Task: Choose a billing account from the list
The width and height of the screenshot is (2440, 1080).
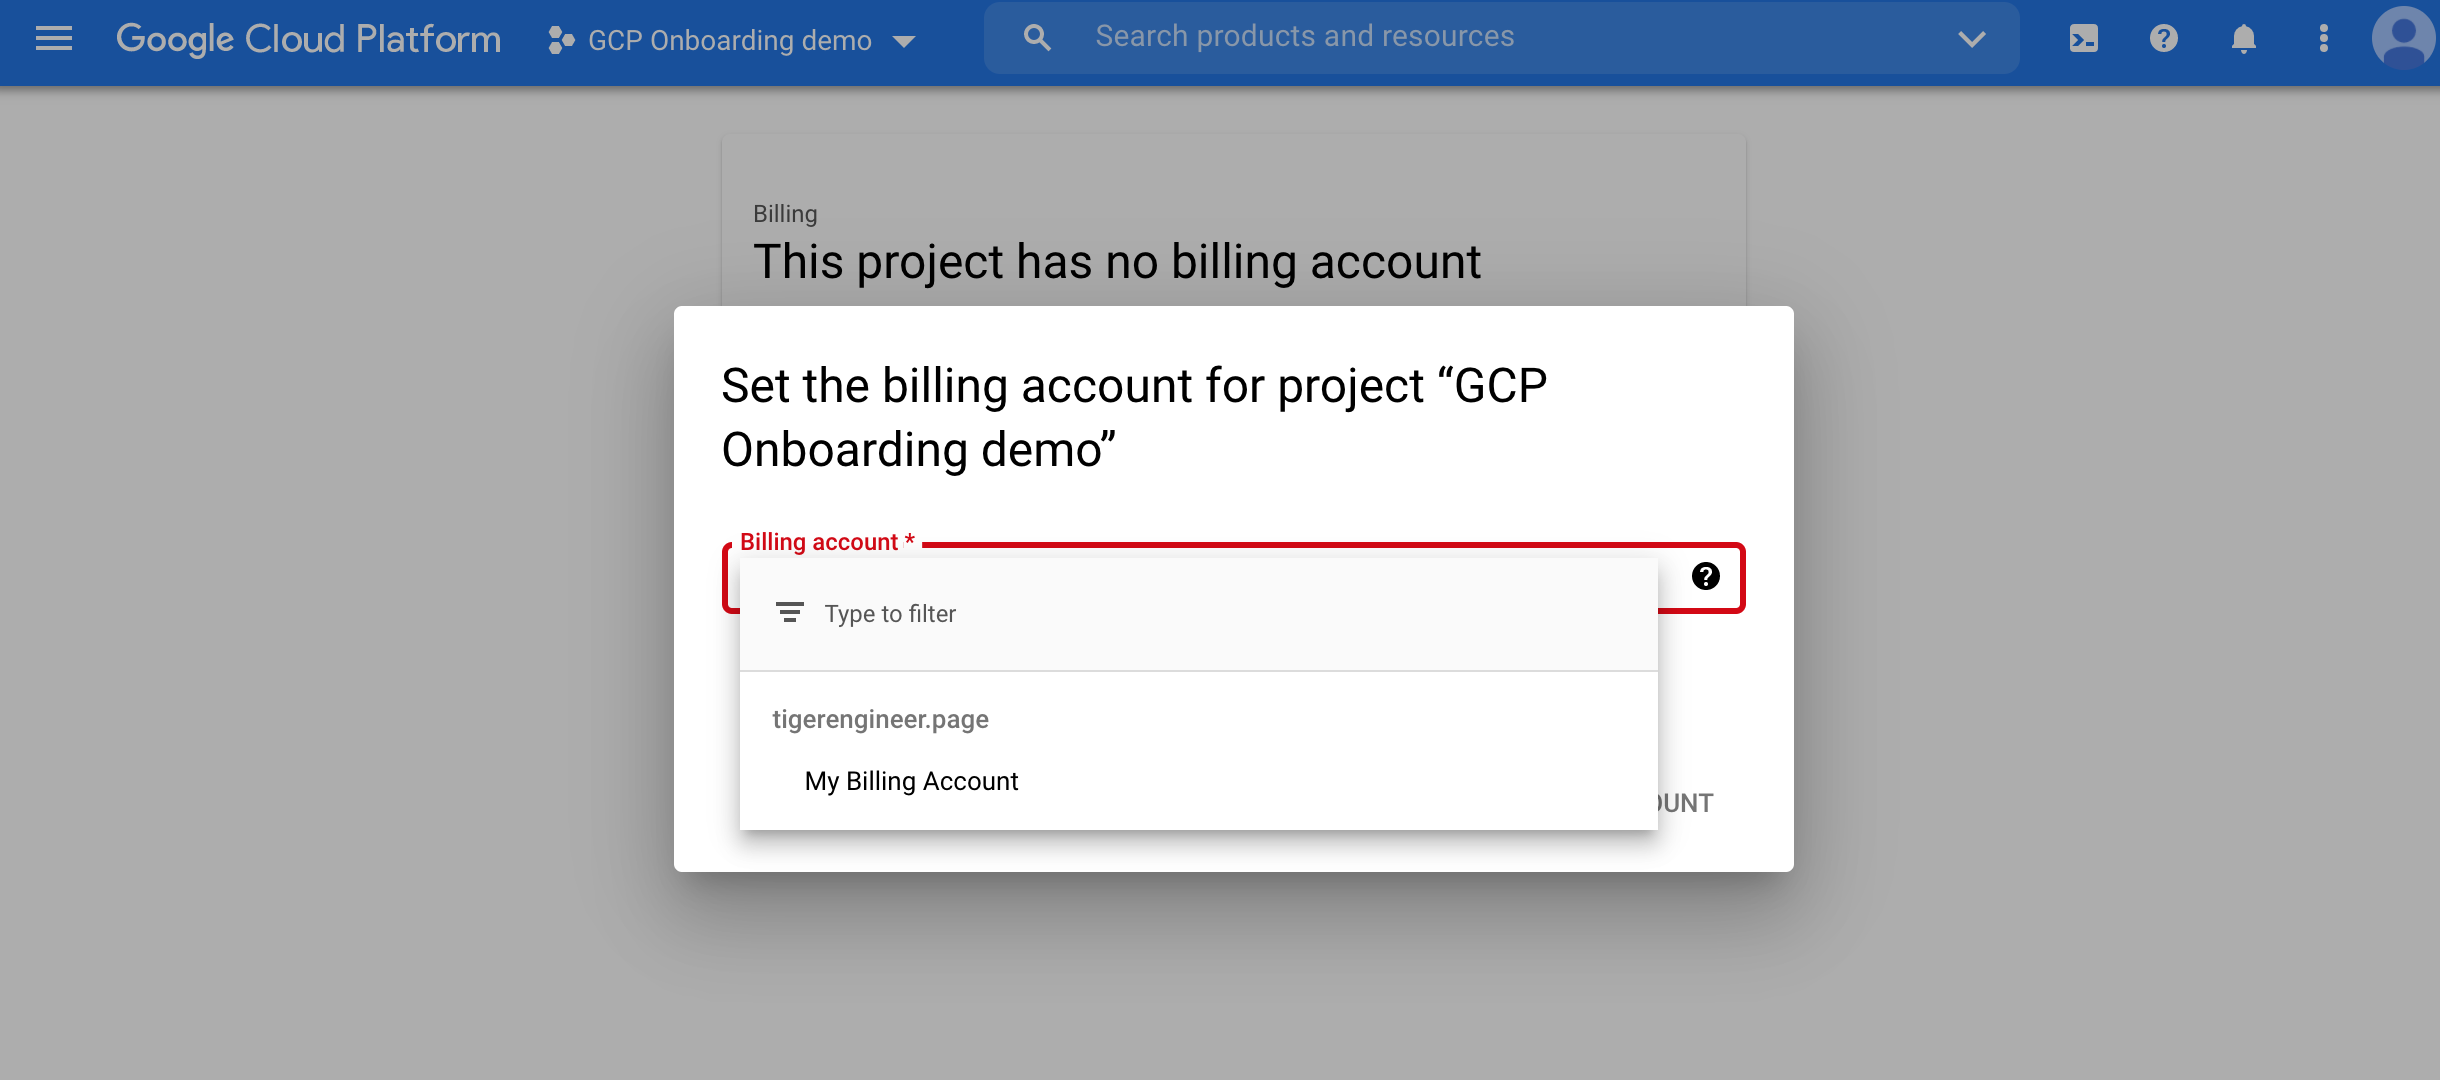Action: [910, 781]
